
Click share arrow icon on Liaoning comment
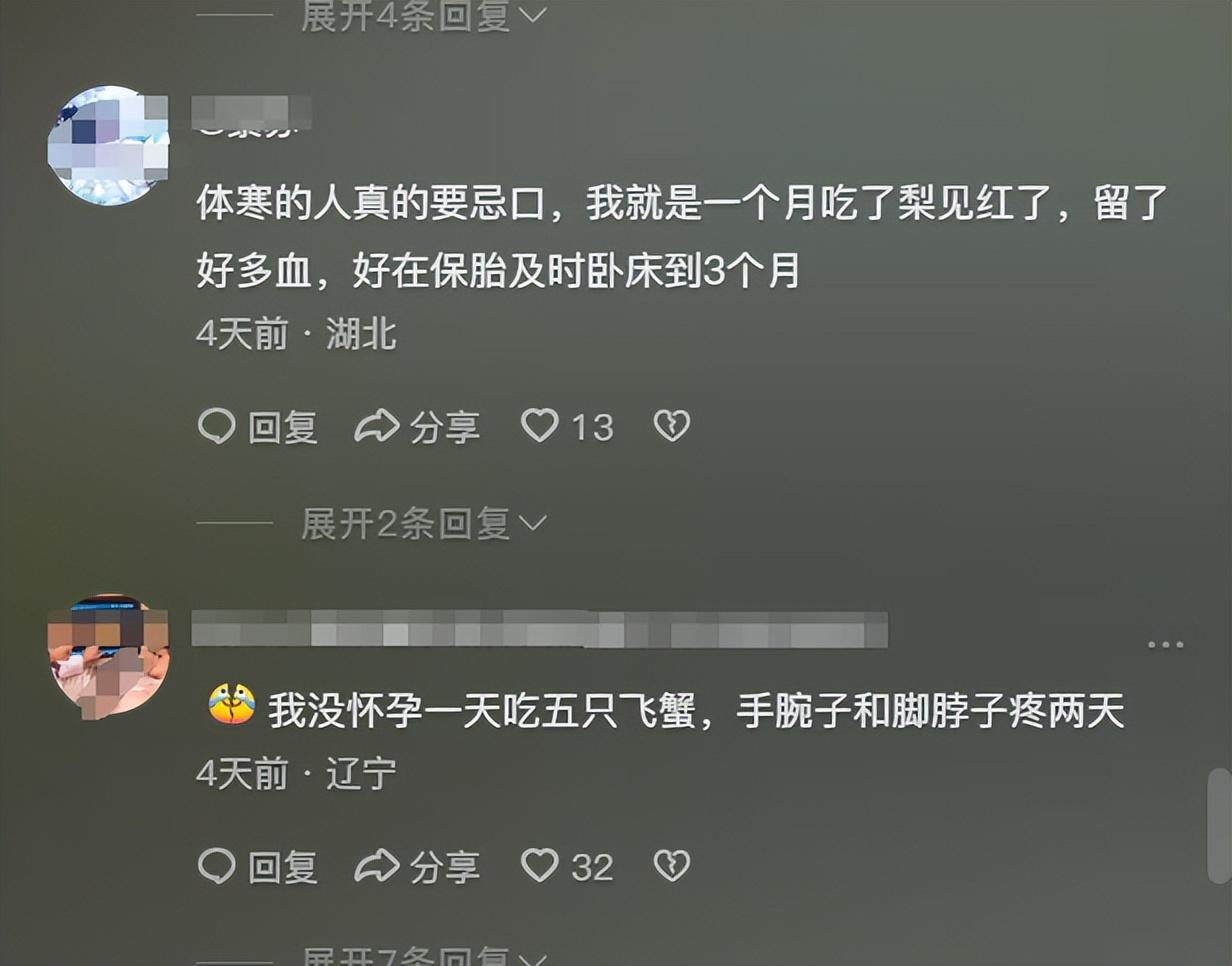point(377,866)
